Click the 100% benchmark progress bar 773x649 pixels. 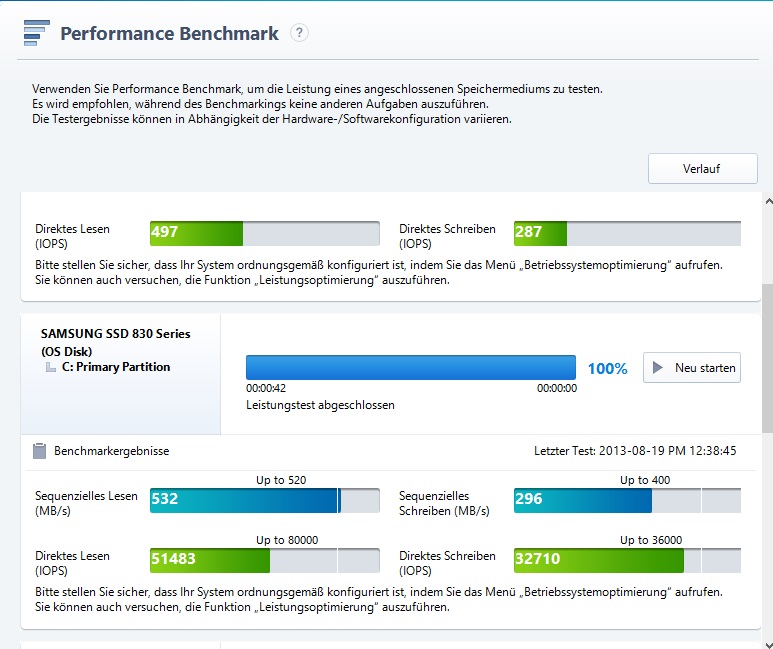click(x=411, y=367)
